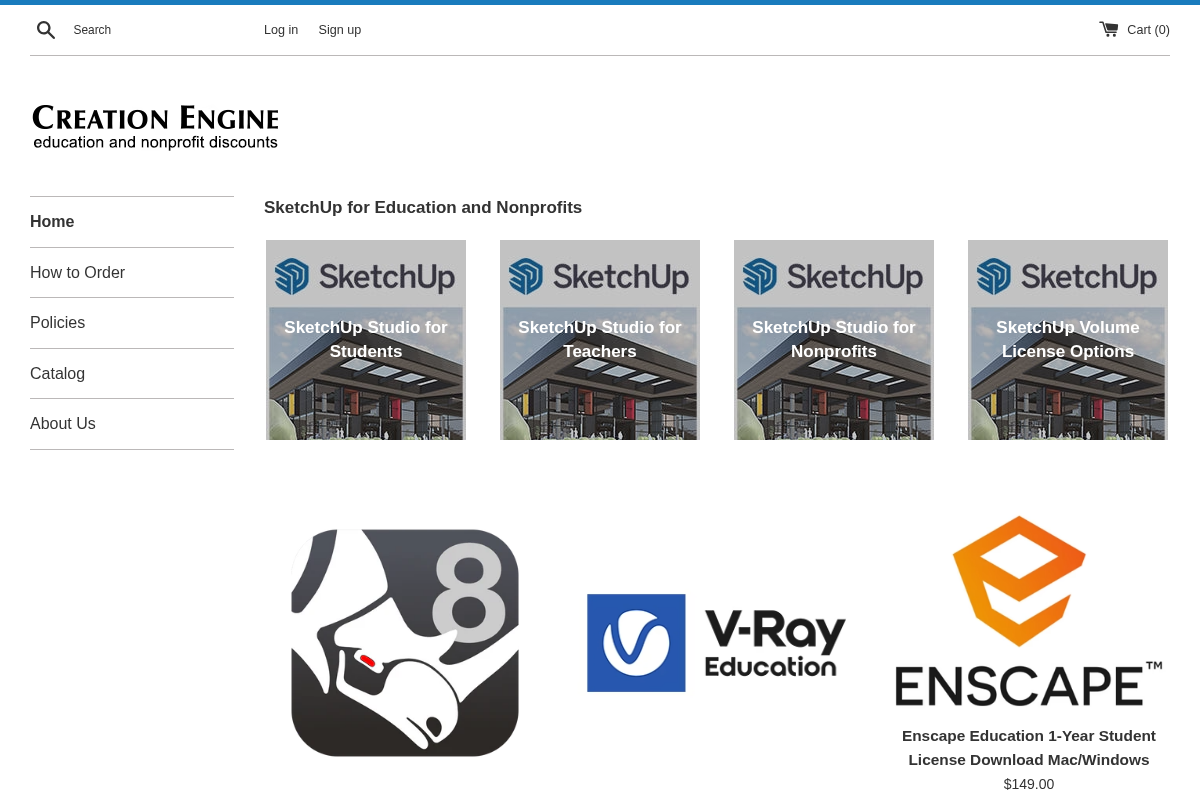Click the SketchUp logo on the Nonprofits card
Viewport: 1200px width, 800px height.
click(833, 276)
